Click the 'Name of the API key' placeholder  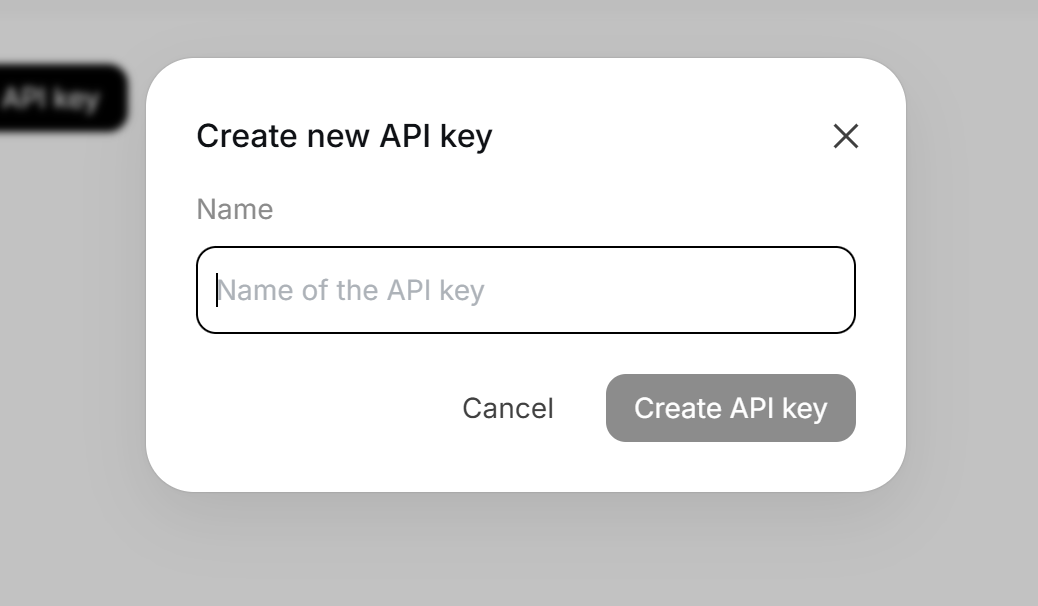(351, 290)
